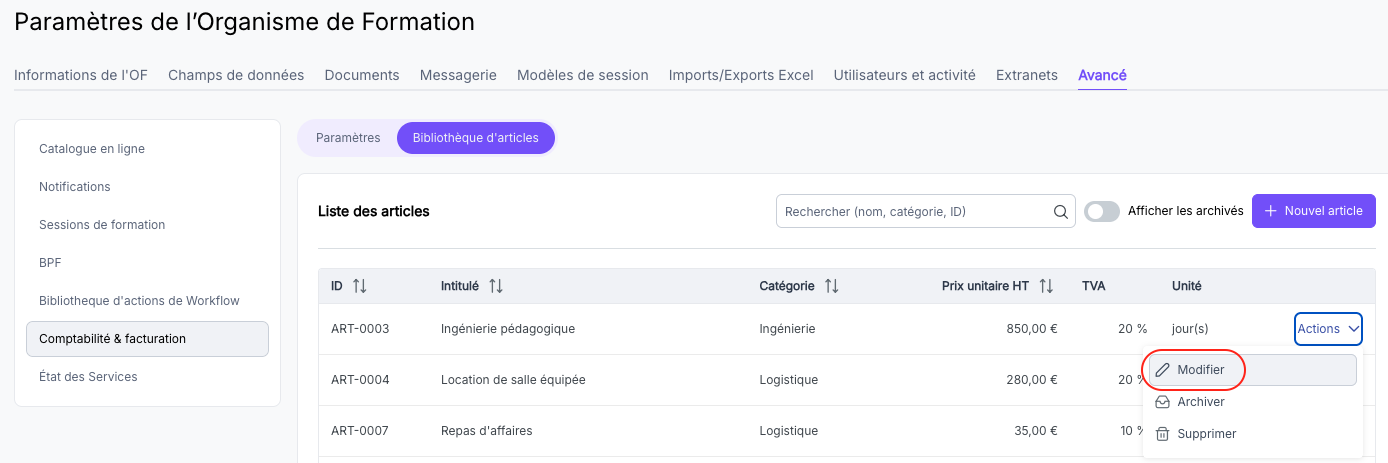The image size is (1388, 463).
Task: Choose Supprimer in the Actions menu
Action: pyautogui.click(x=1252, y=434)
